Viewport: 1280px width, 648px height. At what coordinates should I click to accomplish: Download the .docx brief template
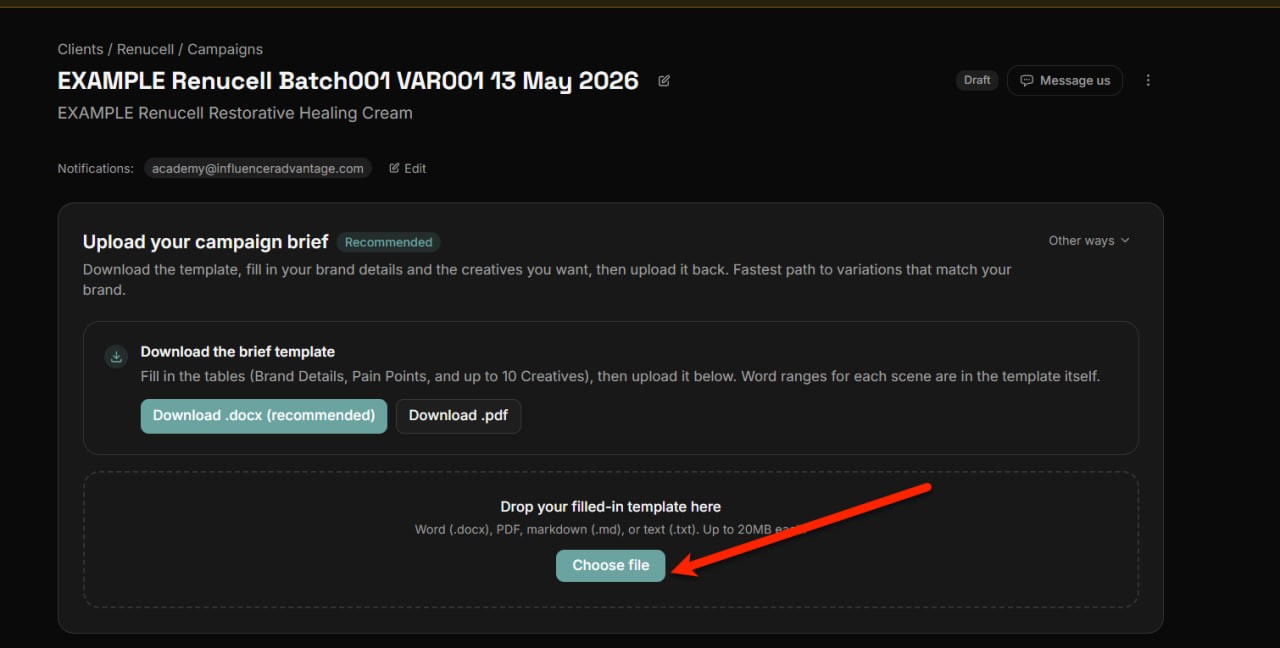click(264, 416)
